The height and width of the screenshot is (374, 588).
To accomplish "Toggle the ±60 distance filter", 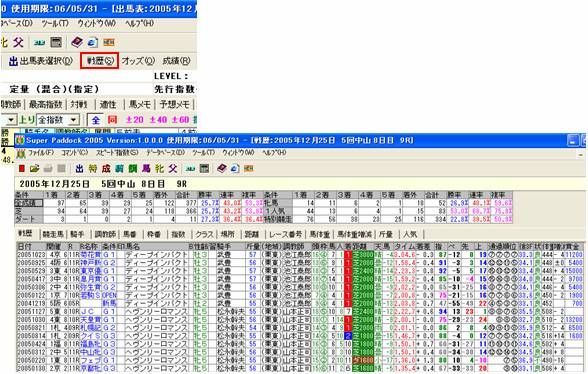I will point(181,120).
